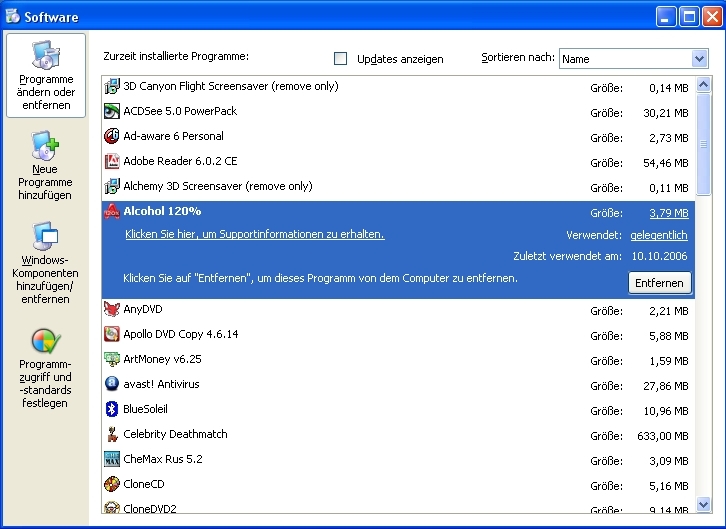Click the Apollo DVD Copy icon
Viewport: 726px width, 529px height.
(x=112, y=334)
